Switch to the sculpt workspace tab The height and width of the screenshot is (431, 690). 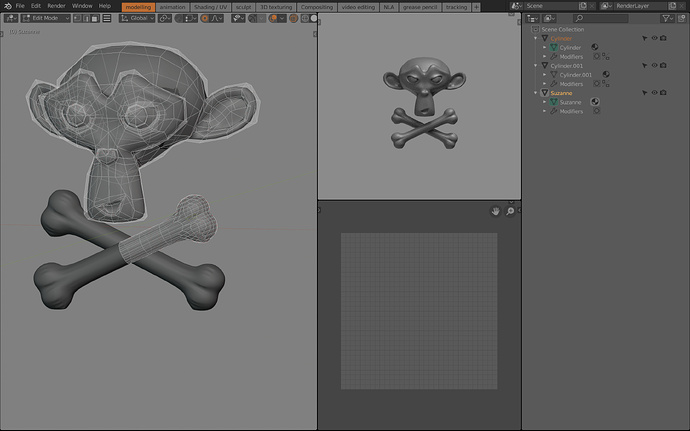243,7
